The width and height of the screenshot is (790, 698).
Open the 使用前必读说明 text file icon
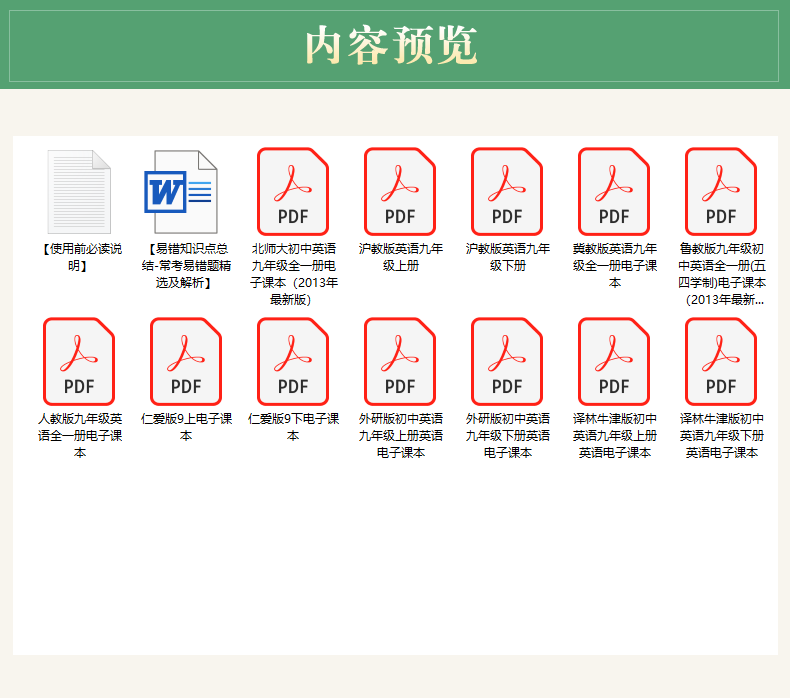tap(79, 192)
